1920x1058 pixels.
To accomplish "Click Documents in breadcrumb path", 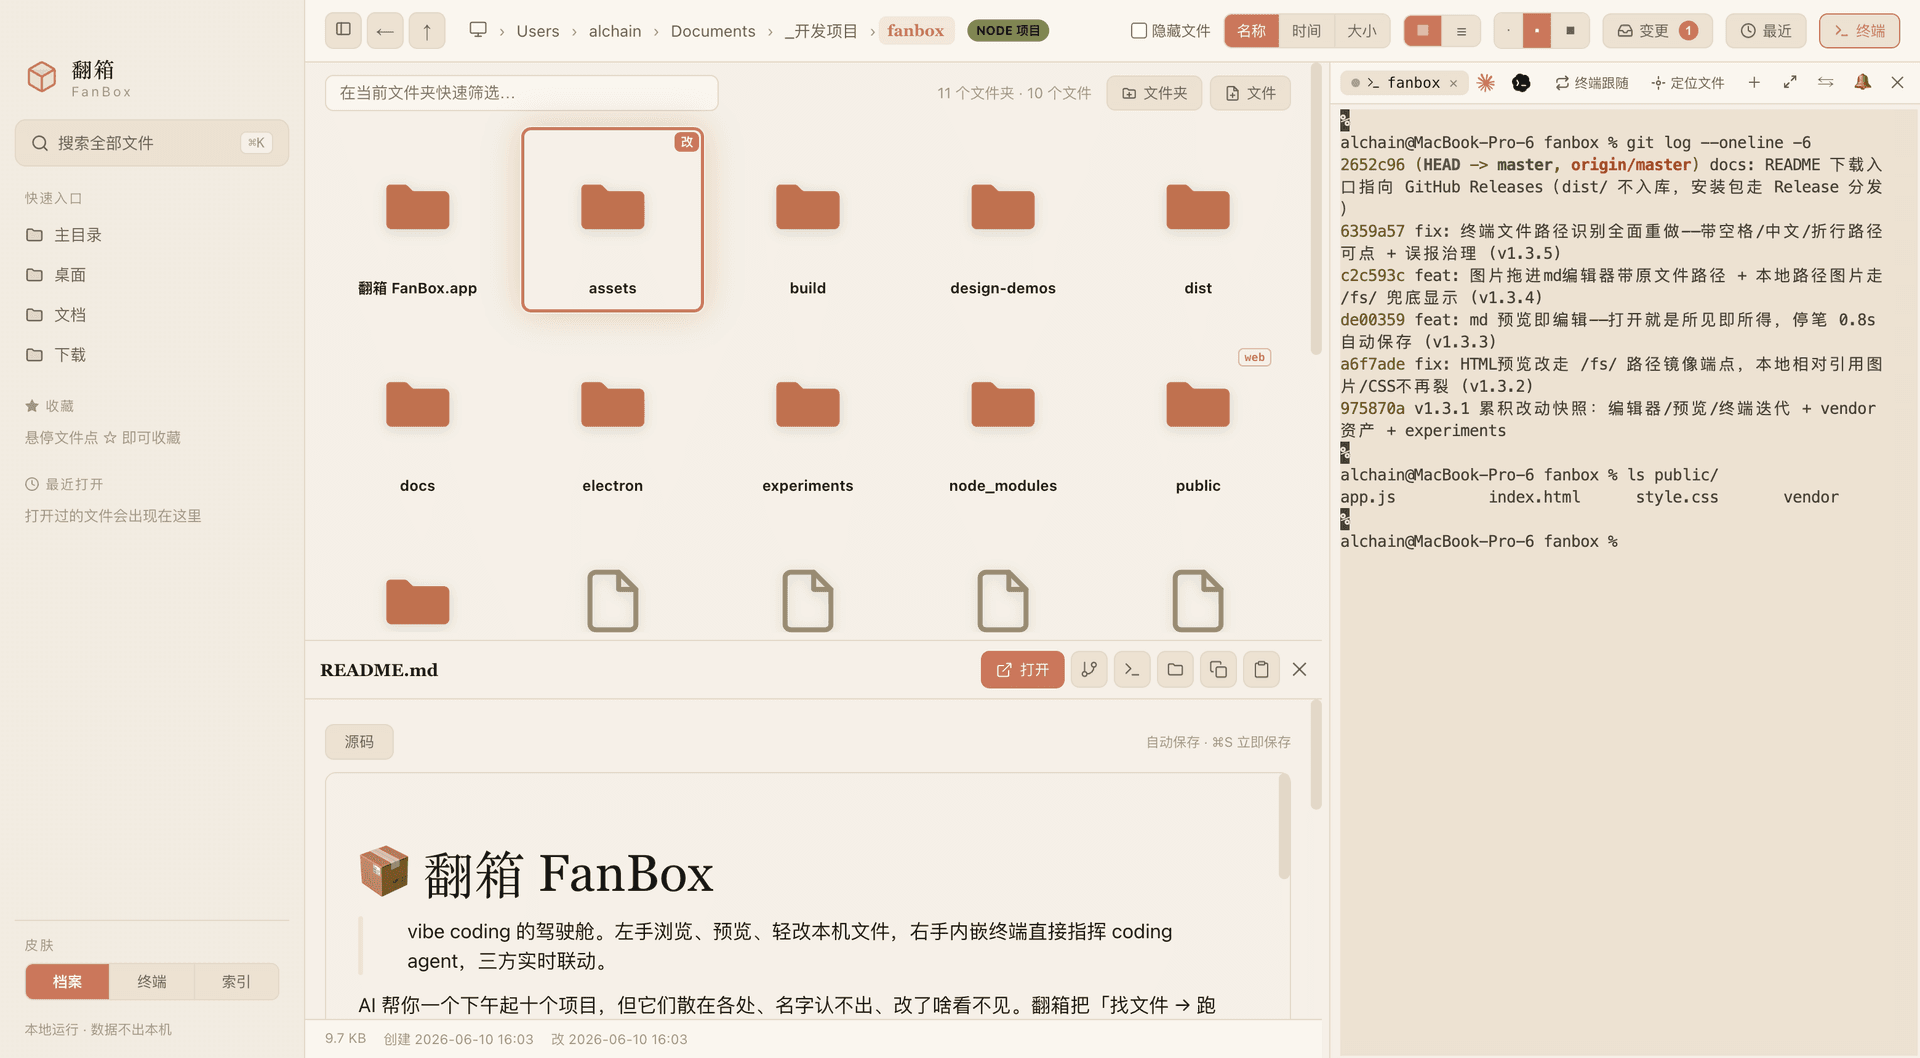I will tap(713, 31).
